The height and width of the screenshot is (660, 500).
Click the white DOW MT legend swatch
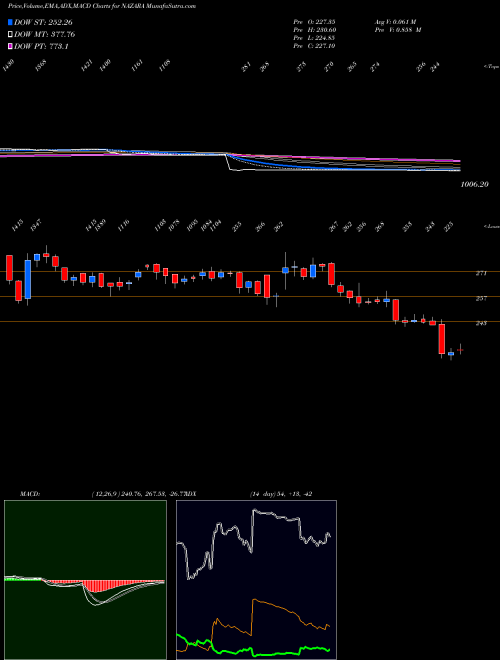click(10, 35)
